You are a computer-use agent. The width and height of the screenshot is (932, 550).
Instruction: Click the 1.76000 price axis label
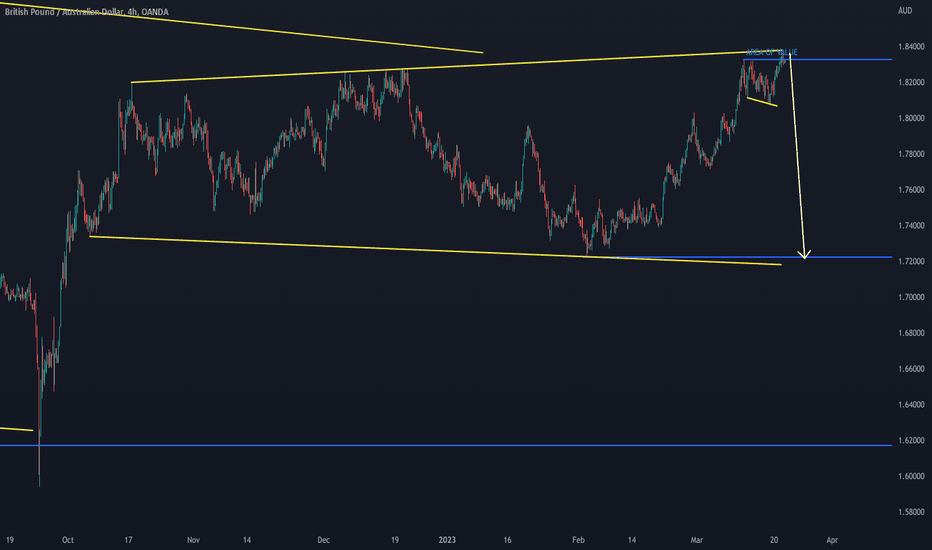(x=911, y=190)
